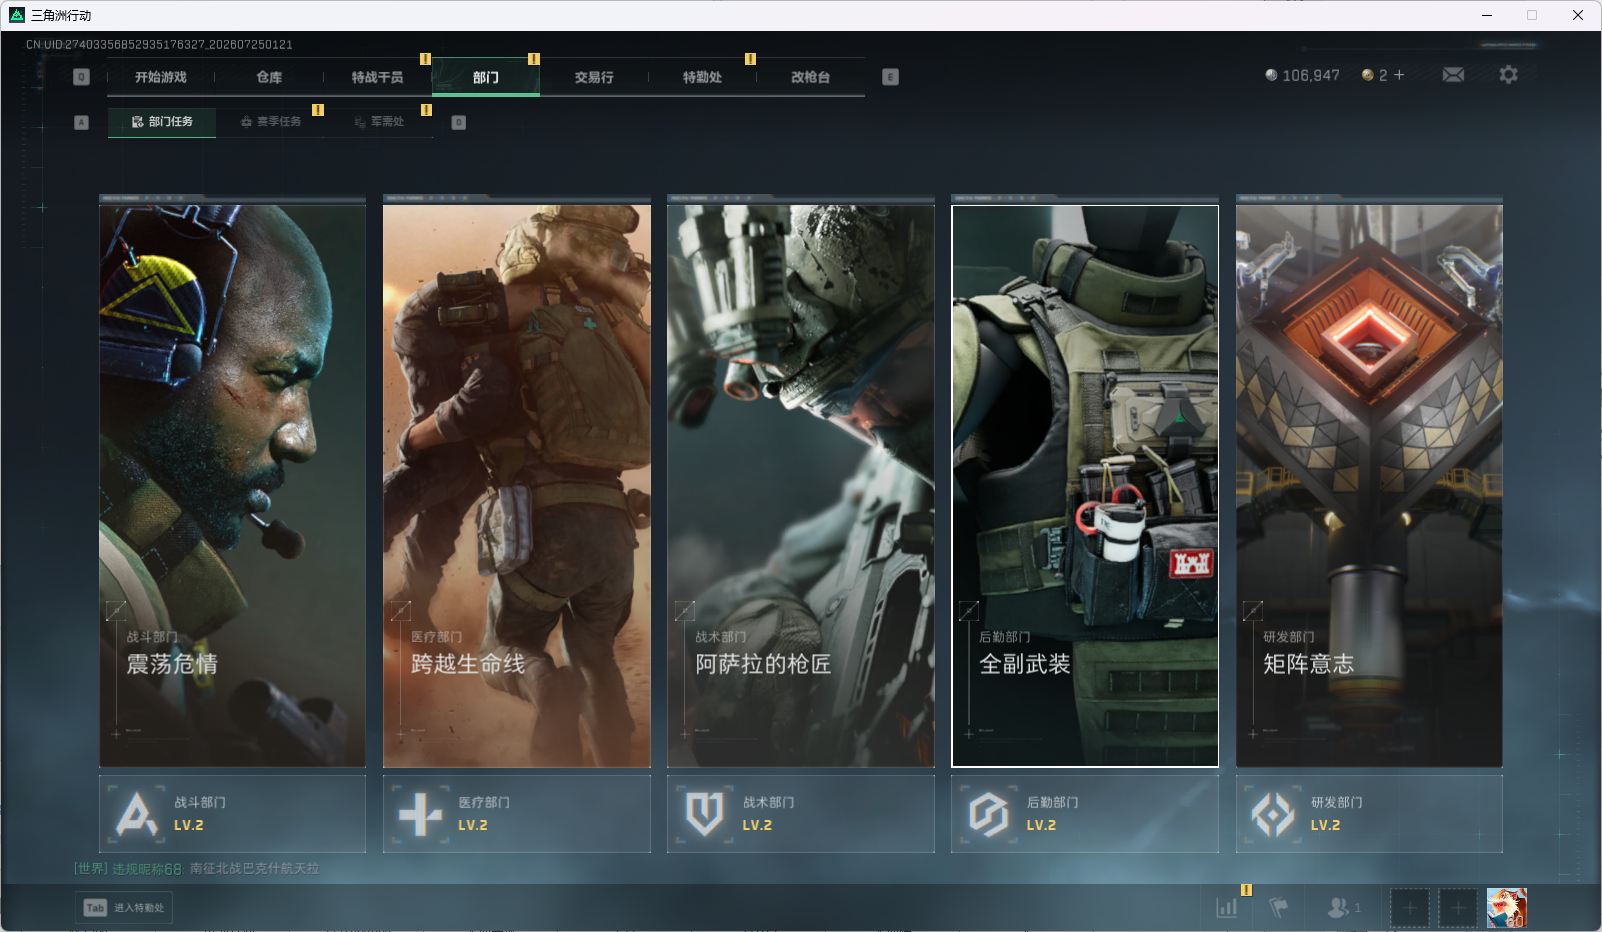Open the 军需处 sub-tab
1602x932 pixels.
tap(379, 122)
